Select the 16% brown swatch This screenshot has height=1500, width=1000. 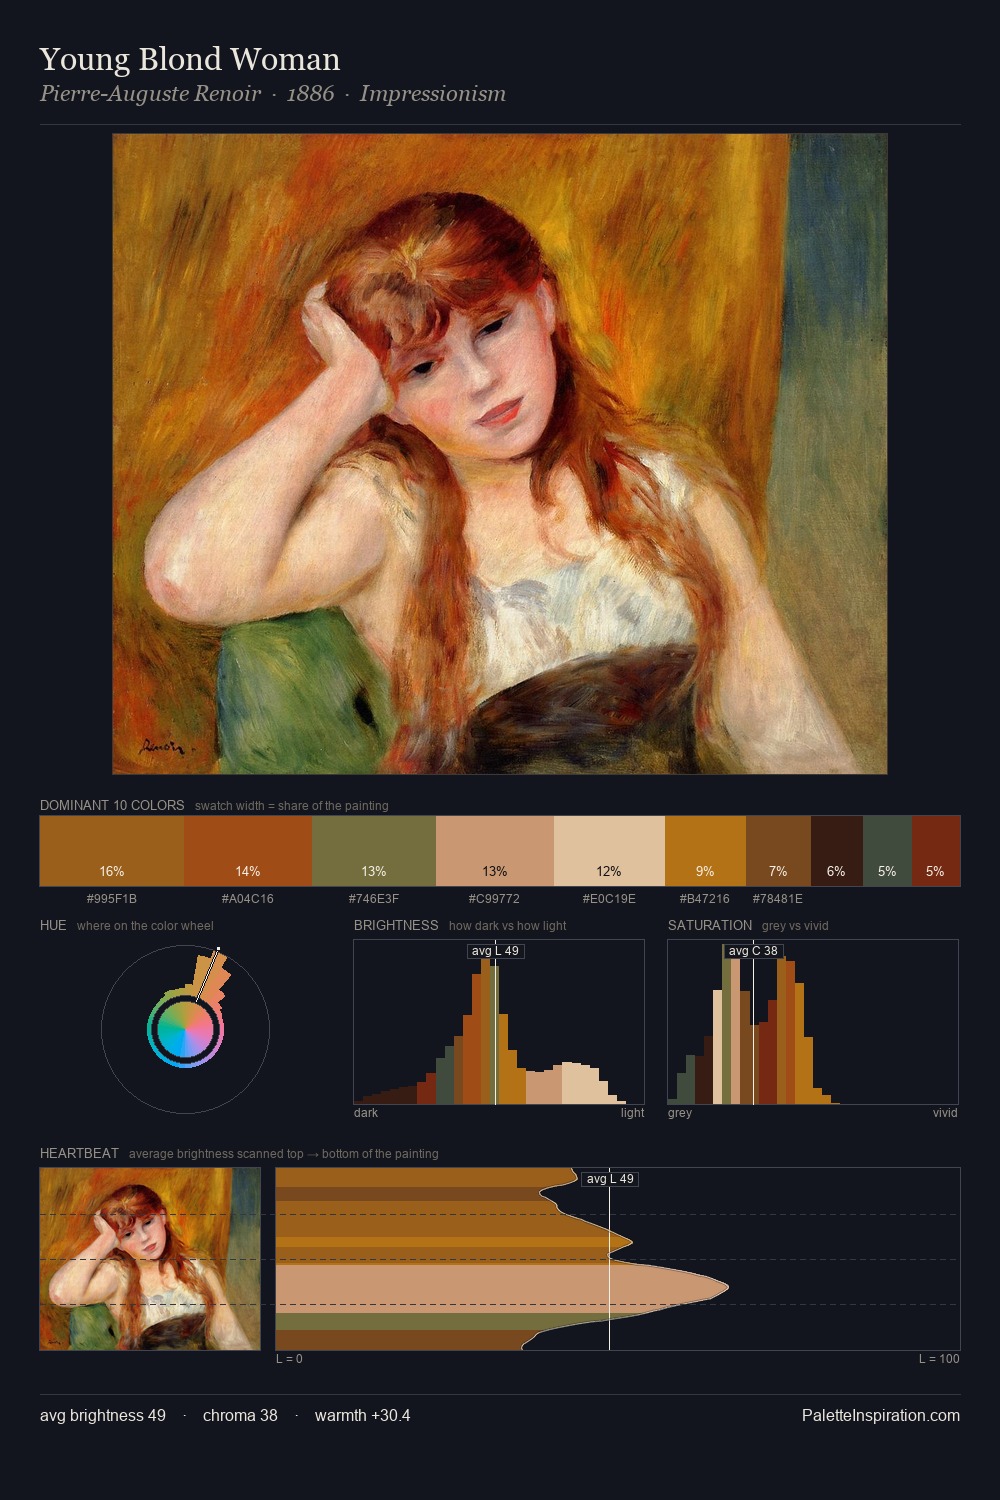pyautogui.click(x=112, y=851)
